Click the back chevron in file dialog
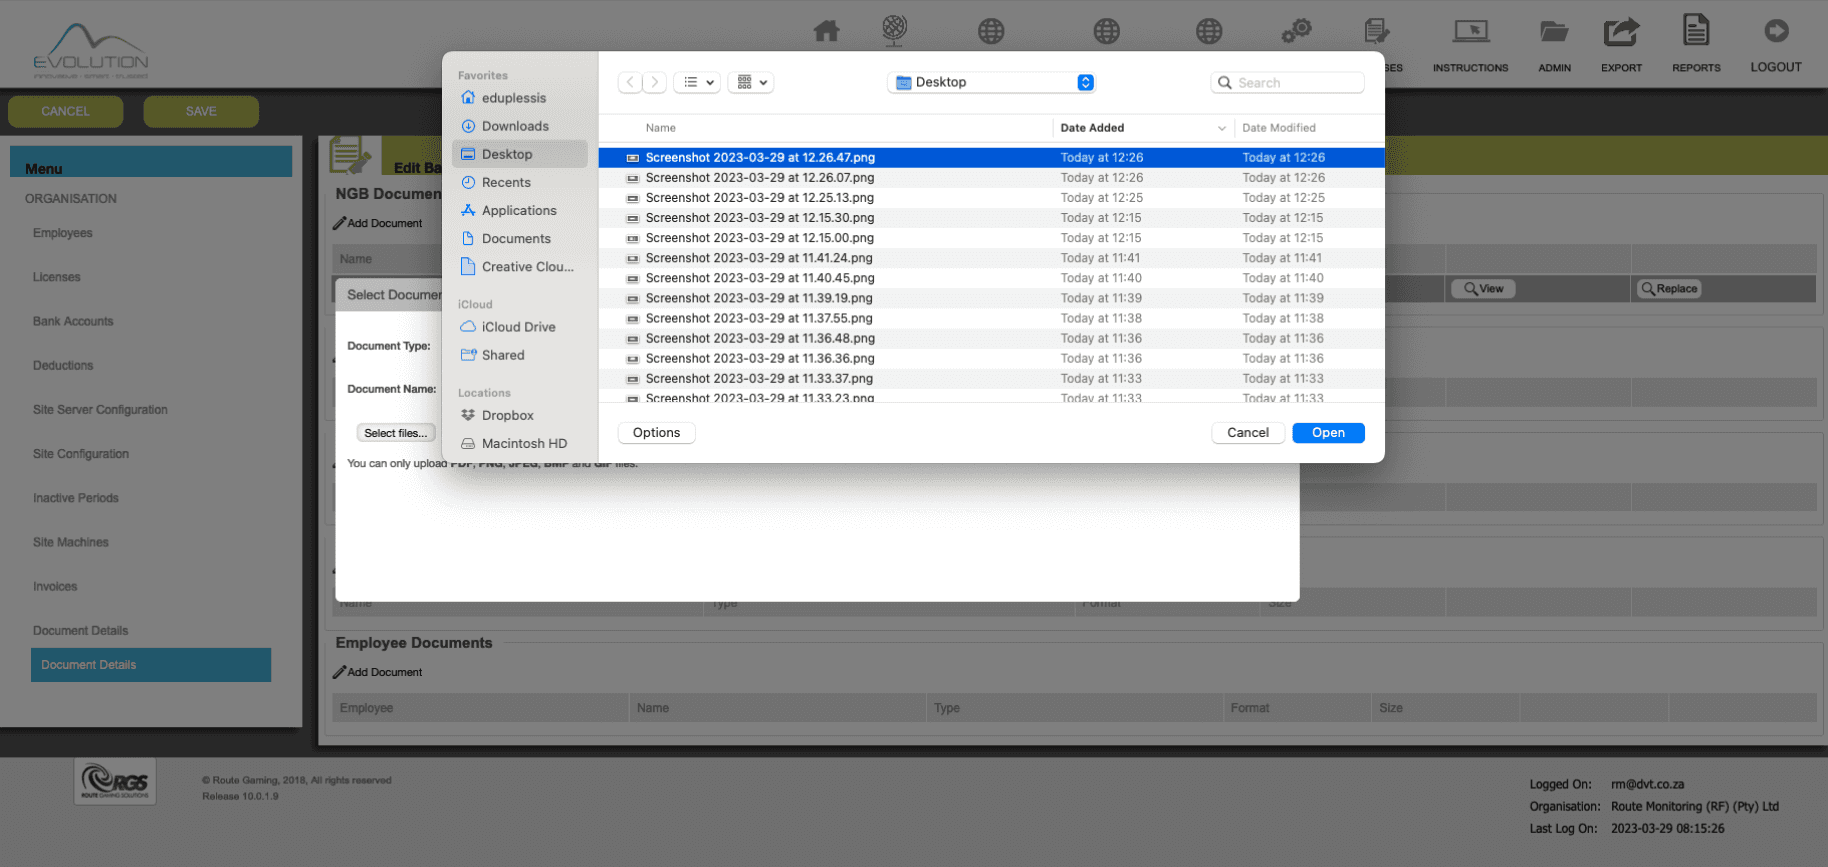This screenshot has width=1828, height=867. coord(630,82)
